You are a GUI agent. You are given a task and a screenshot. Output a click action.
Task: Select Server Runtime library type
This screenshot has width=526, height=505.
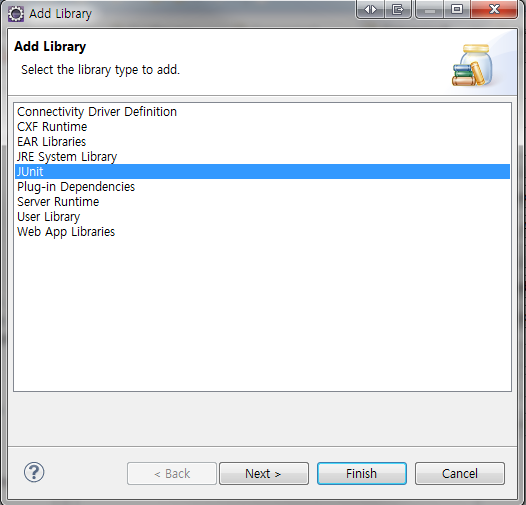(x=262, y=202)
